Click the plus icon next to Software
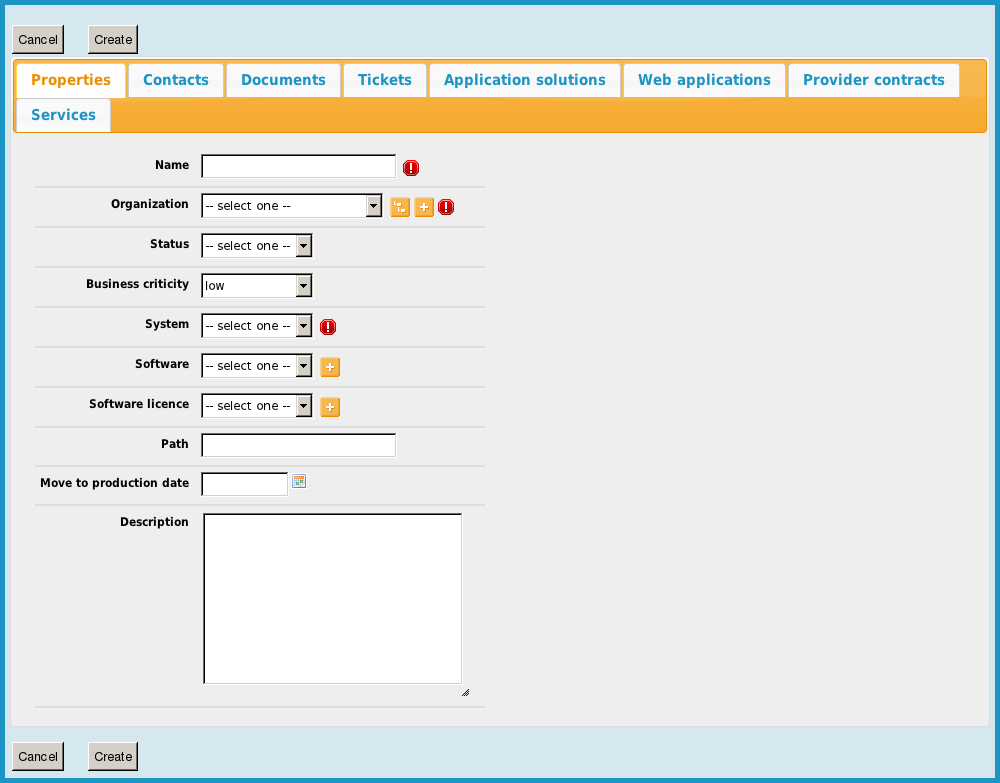 pos(330,367)
